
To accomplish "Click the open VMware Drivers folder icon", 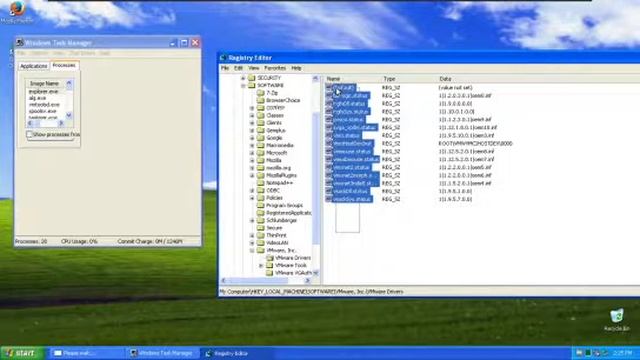I will (x=270, y=258).
